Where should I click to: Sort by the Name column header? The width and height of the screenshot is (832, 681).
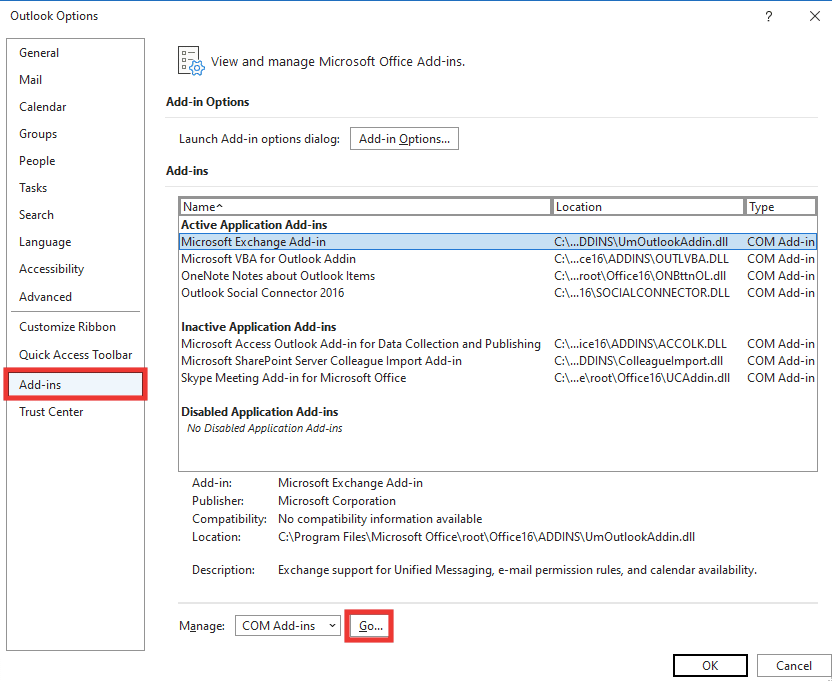365,206
